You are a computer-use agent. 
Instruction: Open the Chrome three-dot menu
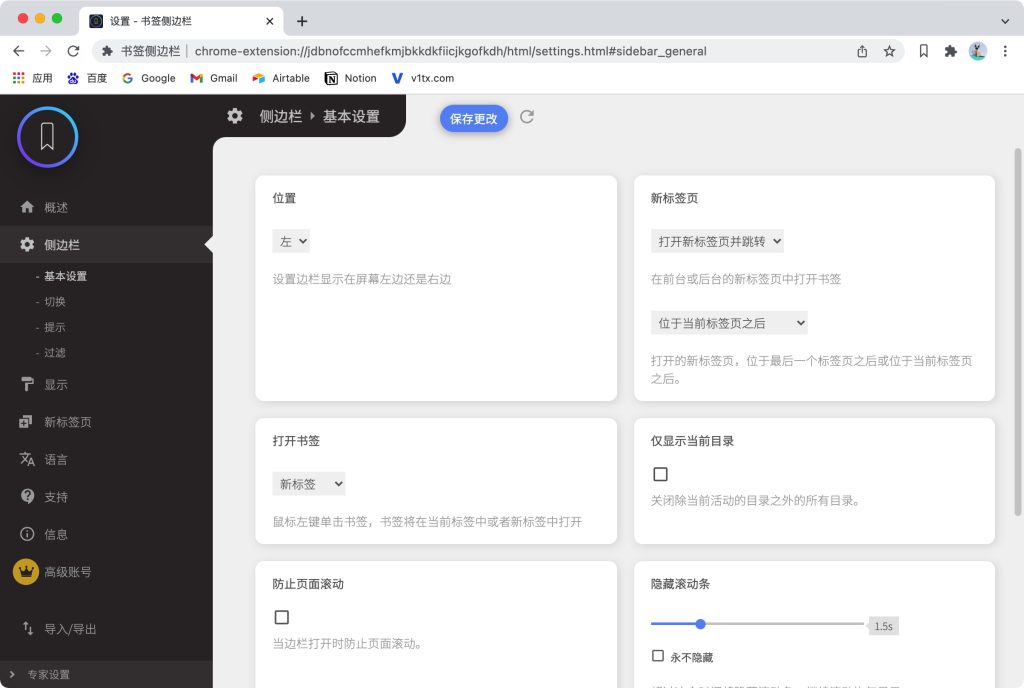coord(1005,51)
